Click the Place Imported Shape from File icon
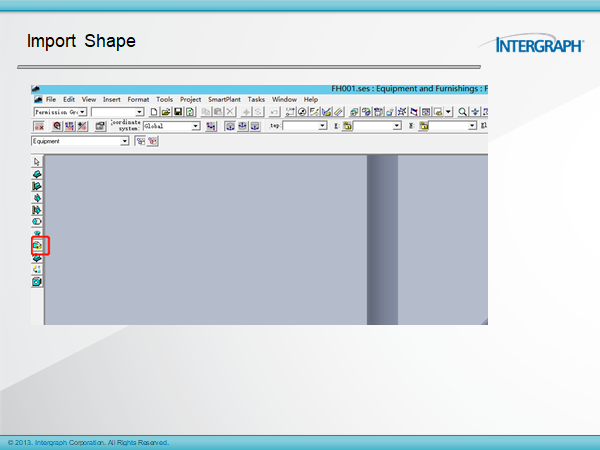The height and width of the screenshot is (450, 600). tap(37, 246)
